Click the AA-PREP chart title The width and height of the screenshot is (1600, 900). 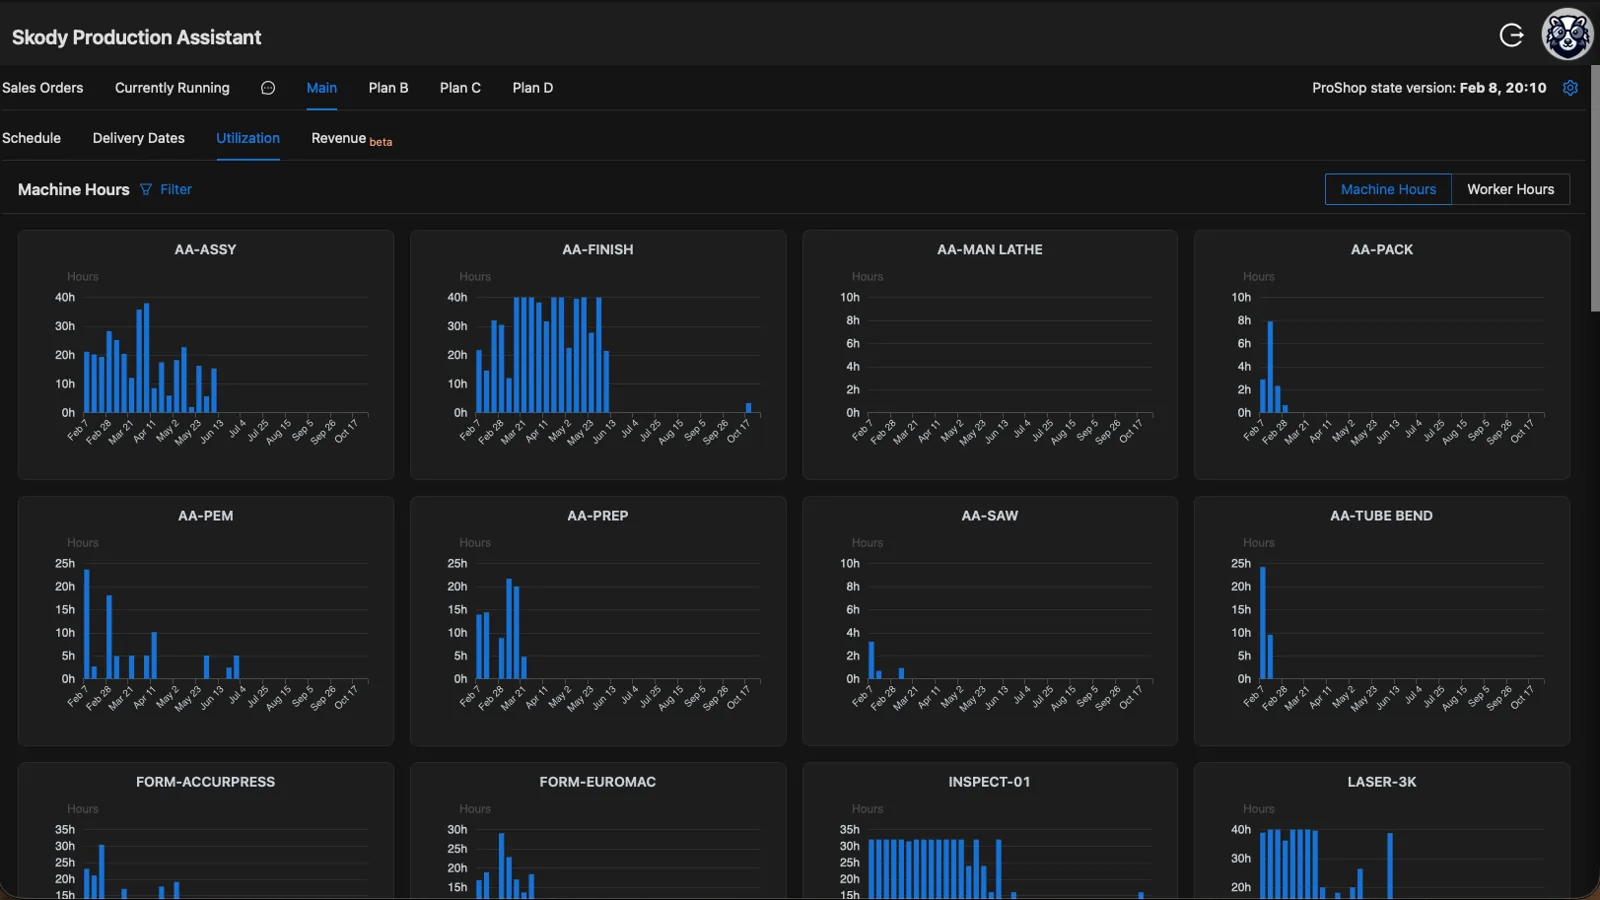597,515
